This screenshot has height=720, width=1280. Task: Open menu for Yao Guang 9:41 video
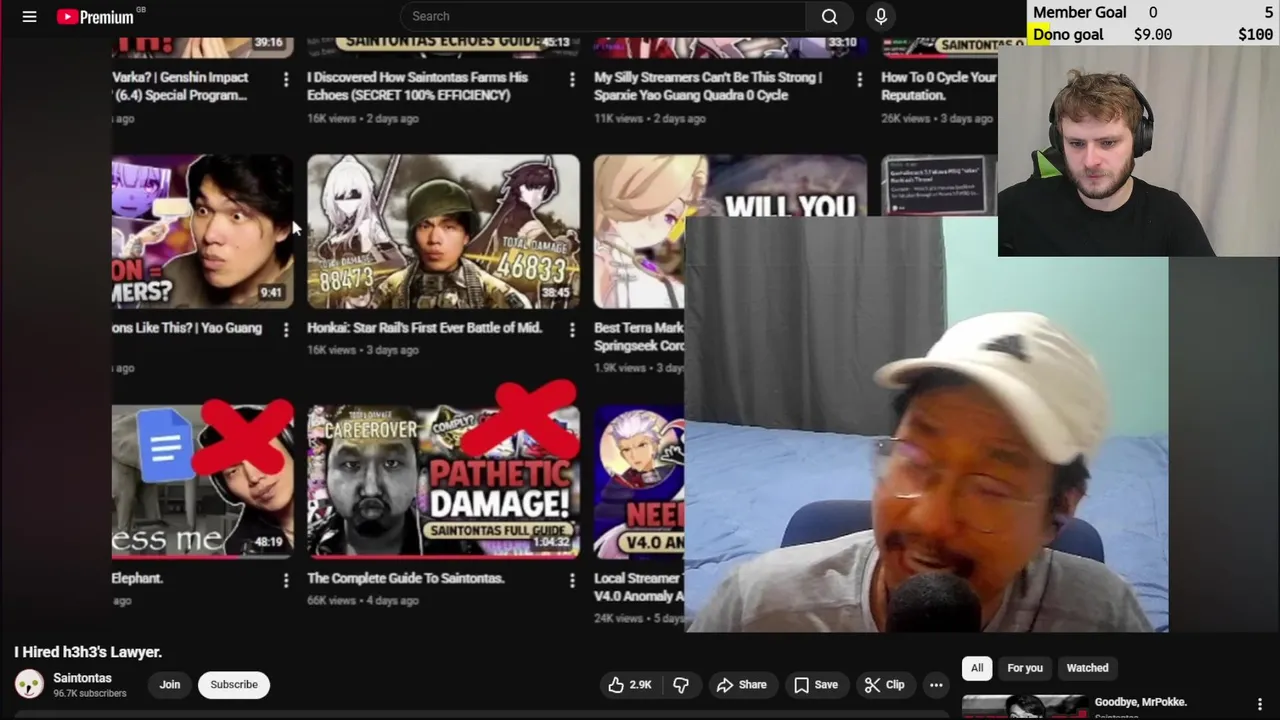coord(286,329)
